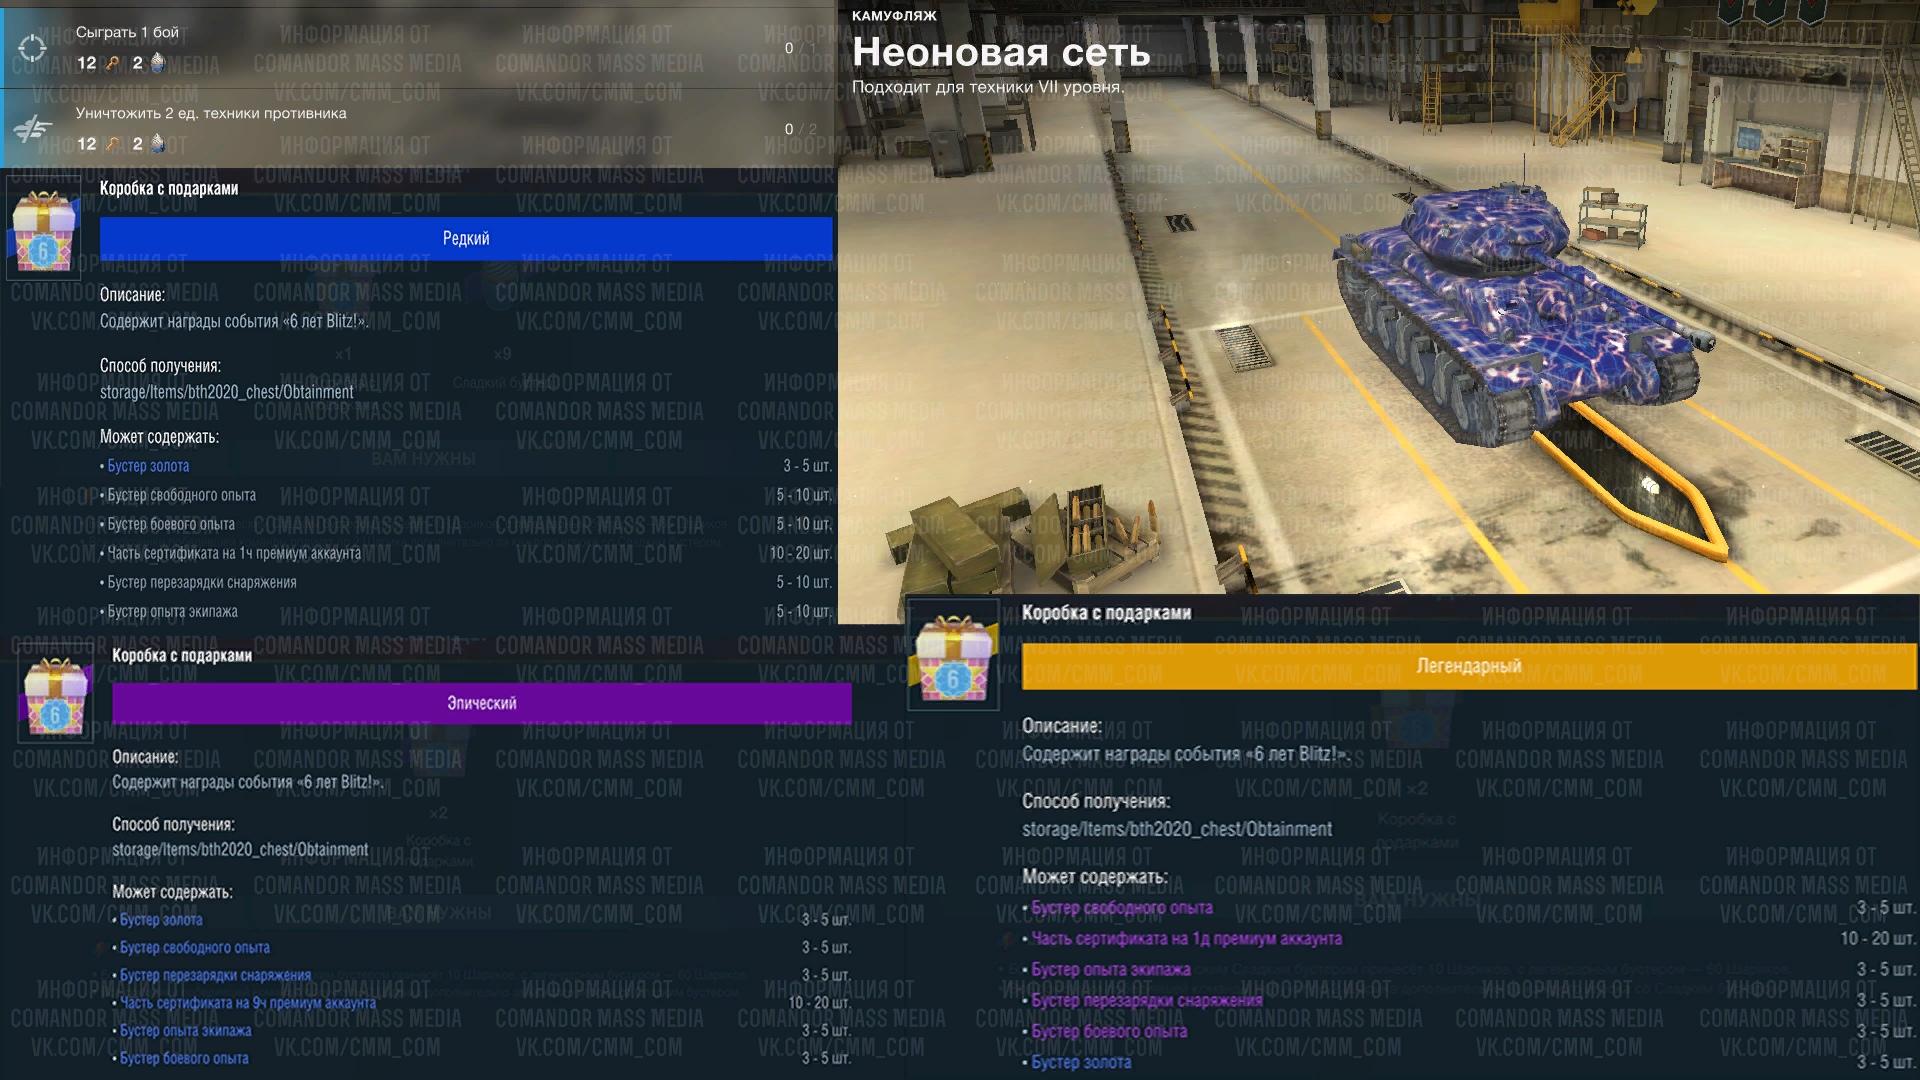Screen dimensions: 1920x1080
Task: Click 'Часть сертификата на 1ч премиум аккаунта'
Action: 234,553
